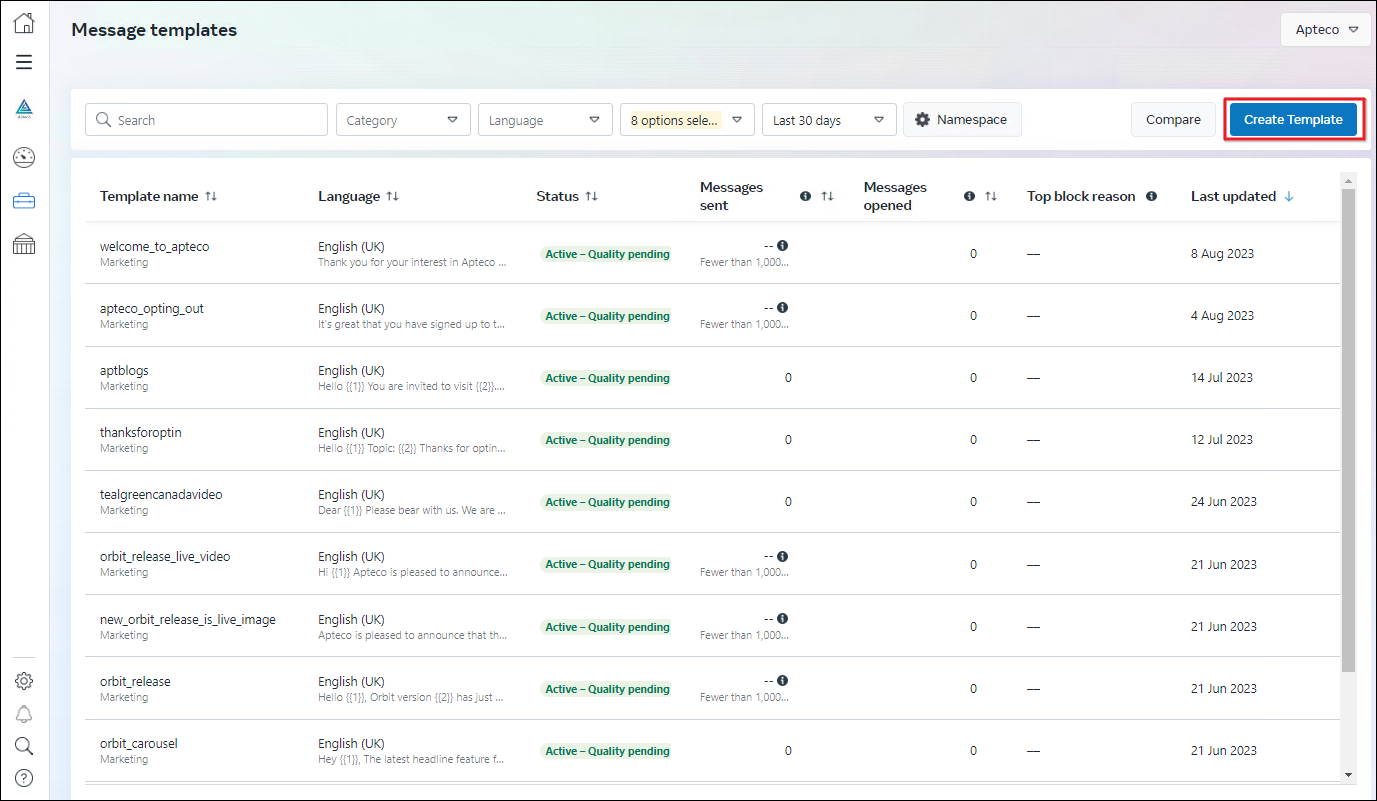1377x801 pixels.
Task: Click the orbit_release template name
Action: [x=135, y=682]
